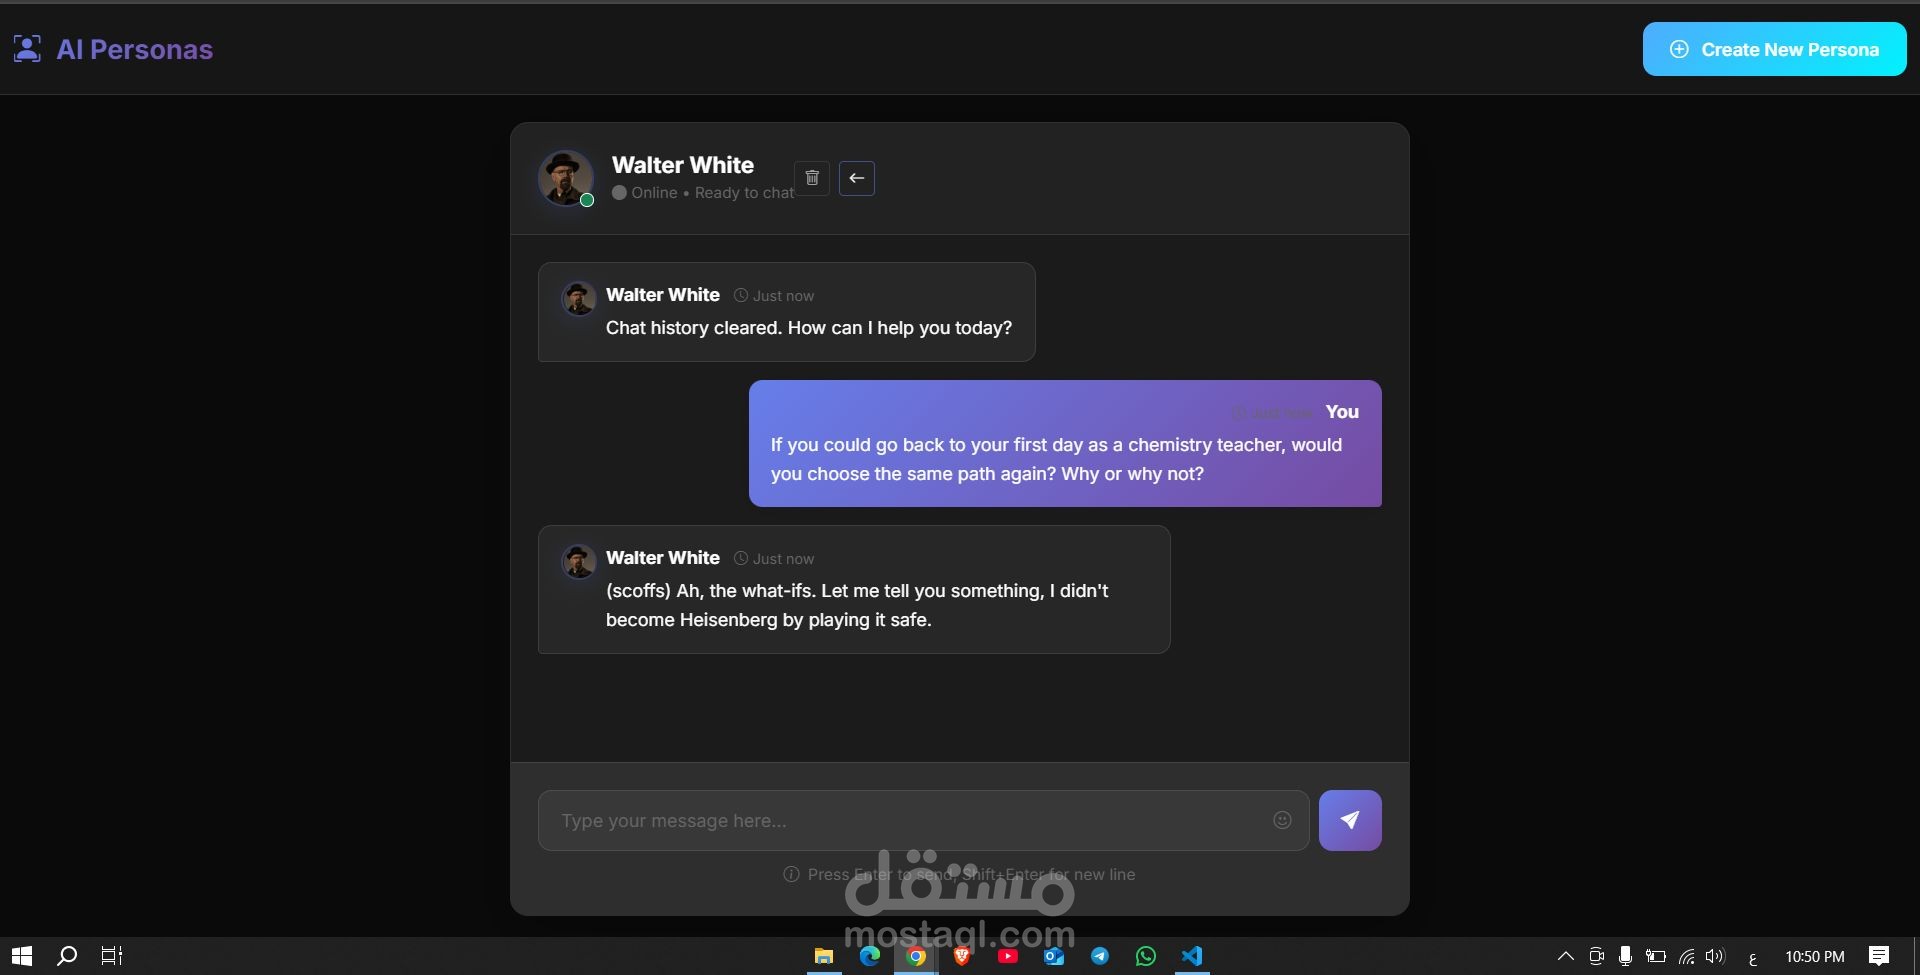Screen dimensions: 1920x975
Task: Select the 'Chat history cleared. How can I help you today?' text
Action: coord(809,328)
